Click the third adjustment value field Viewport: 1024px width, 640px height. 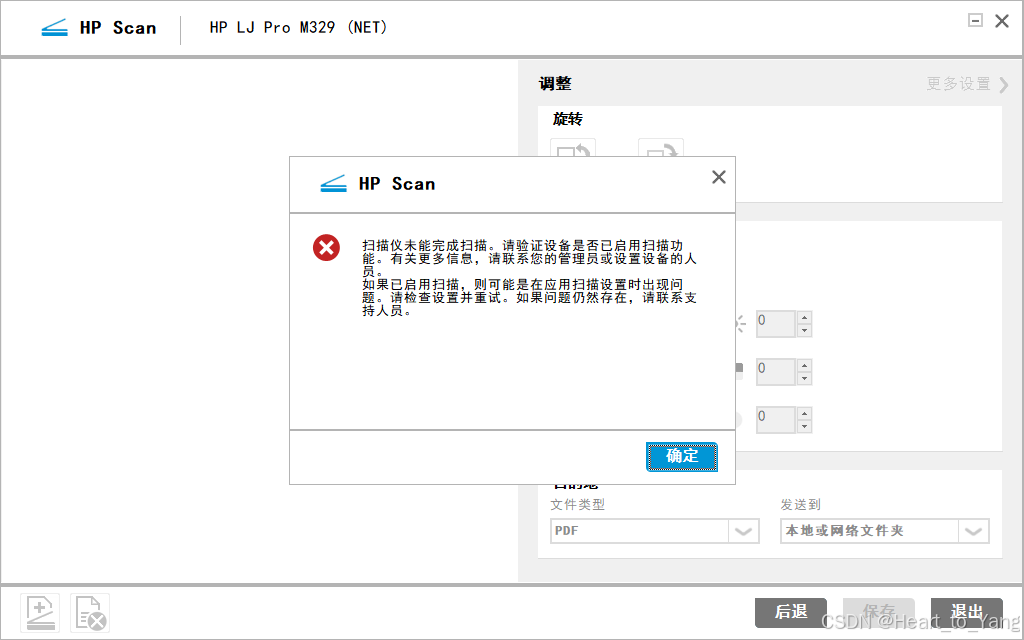pos(775,419)
